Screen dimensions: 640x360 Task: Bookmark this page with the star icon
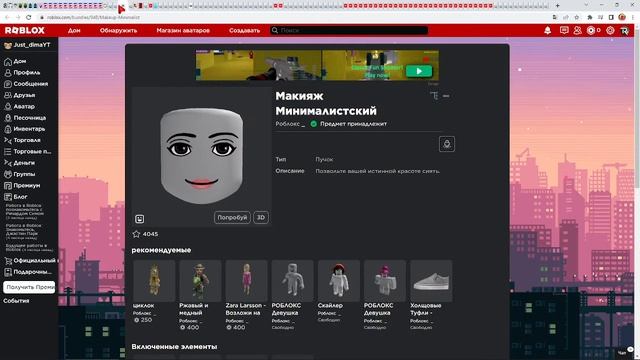[x=576, y=17]
